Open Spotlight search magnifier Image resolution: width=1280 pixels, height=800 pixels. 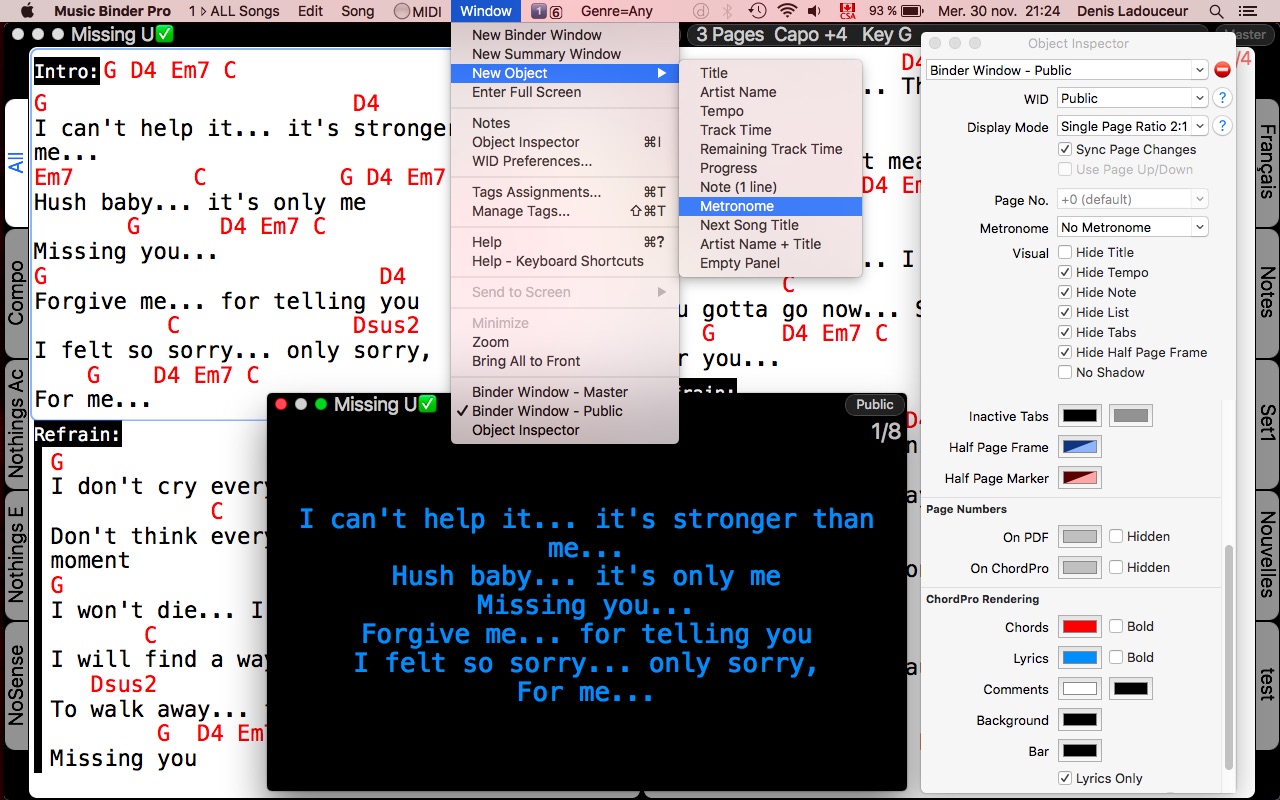tap(1216, 11)
